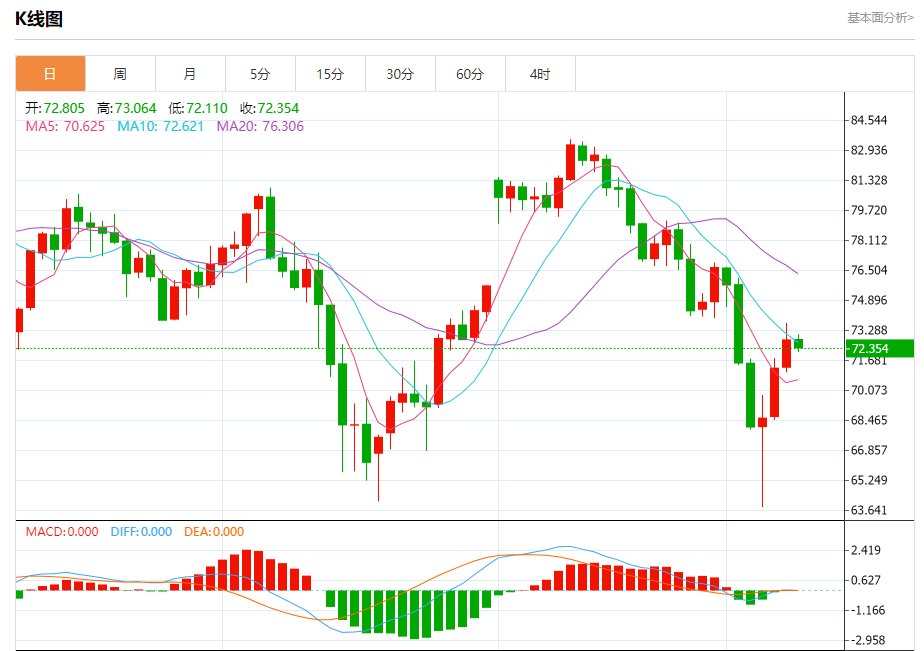Click the 0.627 MACD axis label
924x651 pixels.
(x=866, y=580)
